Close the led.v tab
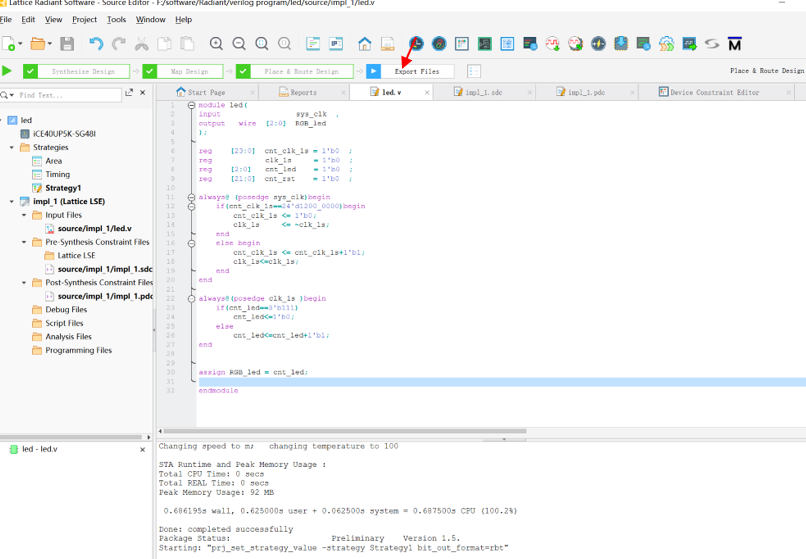The height and width of the screenshot is (559, 806). tap(427, 93)
